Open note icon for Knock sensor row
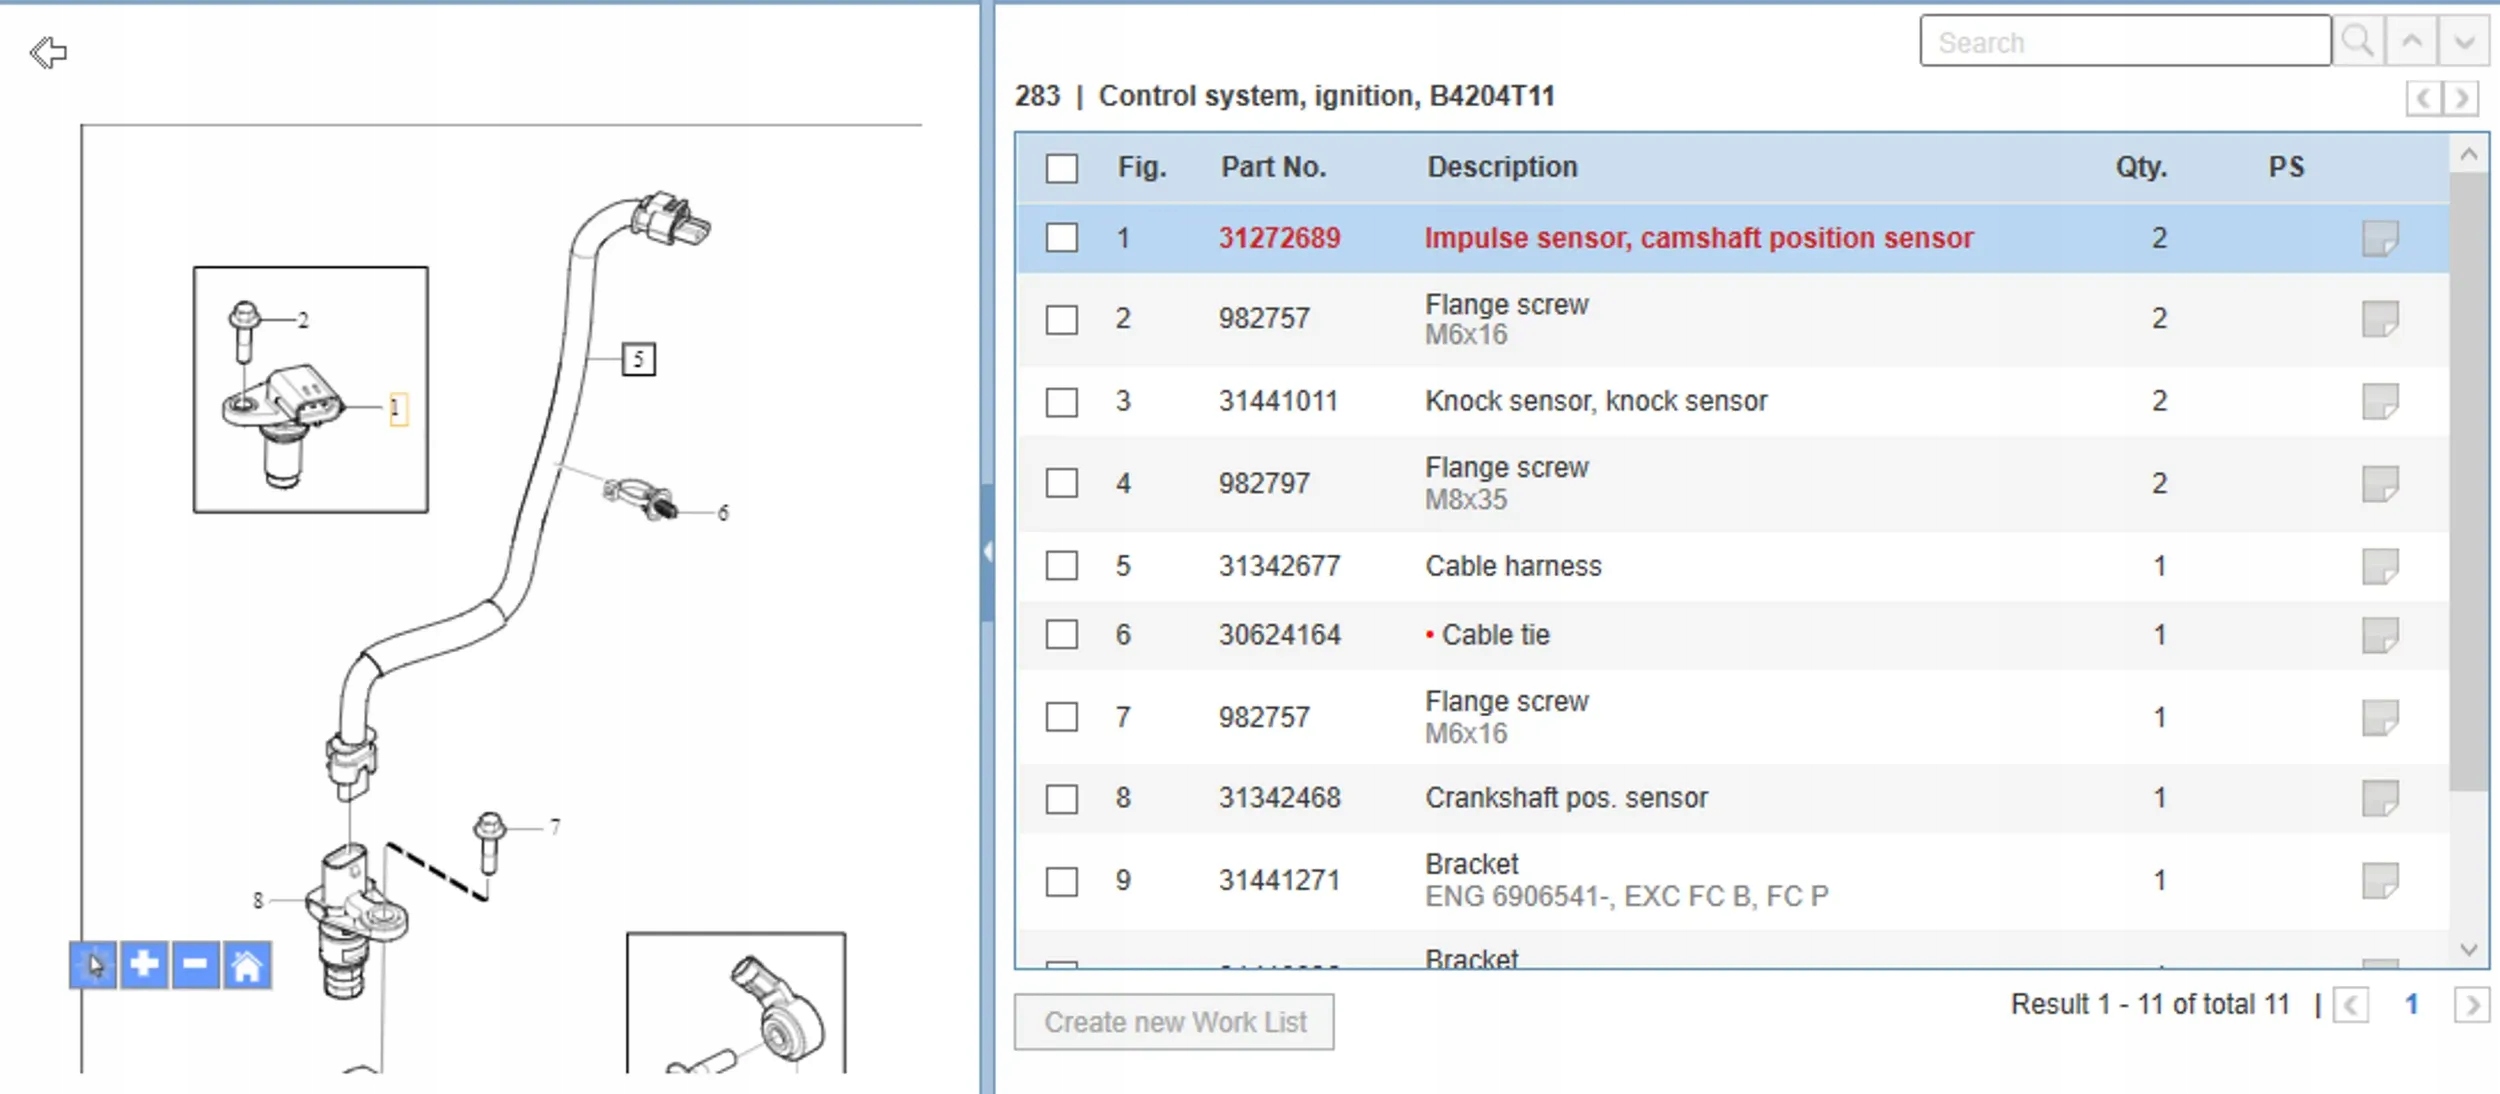 point(2379,401)
